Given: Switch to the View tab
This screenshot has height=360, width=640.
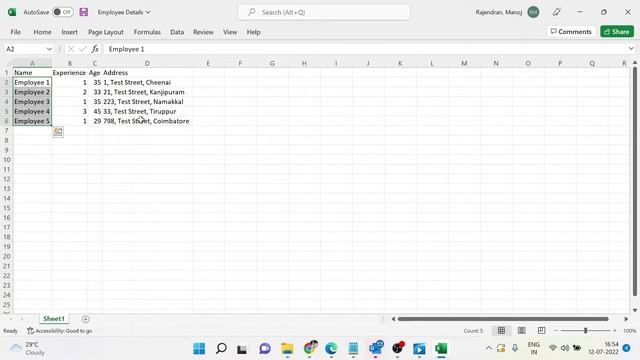Looking at the screenshot, I should (x=230, y=32).
